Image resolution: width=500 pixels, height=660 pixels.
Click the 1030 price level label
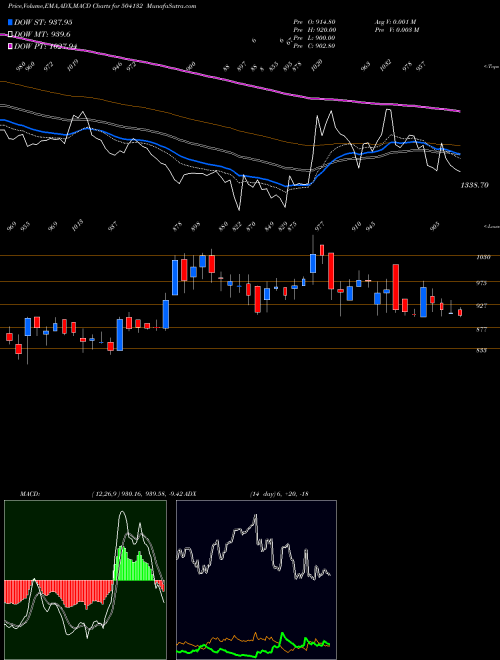click(483, 257)
